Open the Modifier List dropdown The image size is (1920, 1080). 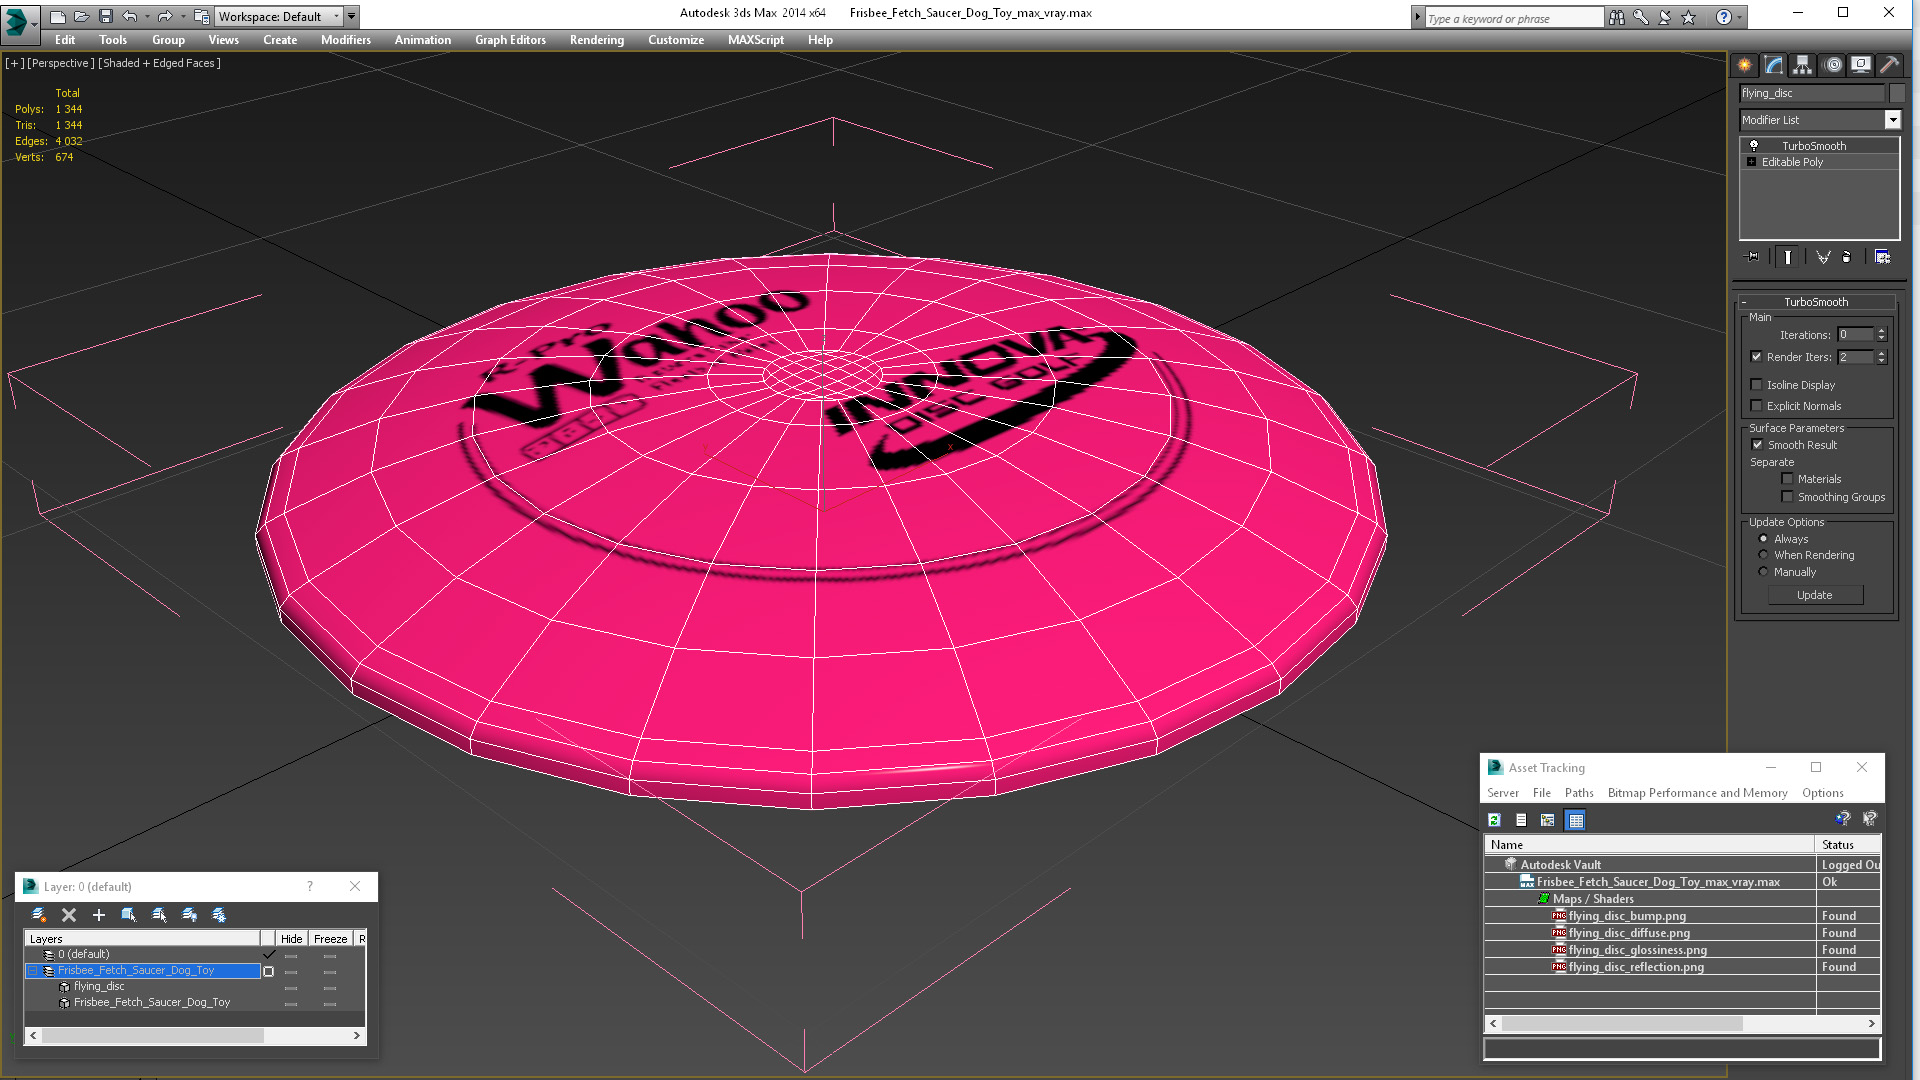(x=1892, y=120)
